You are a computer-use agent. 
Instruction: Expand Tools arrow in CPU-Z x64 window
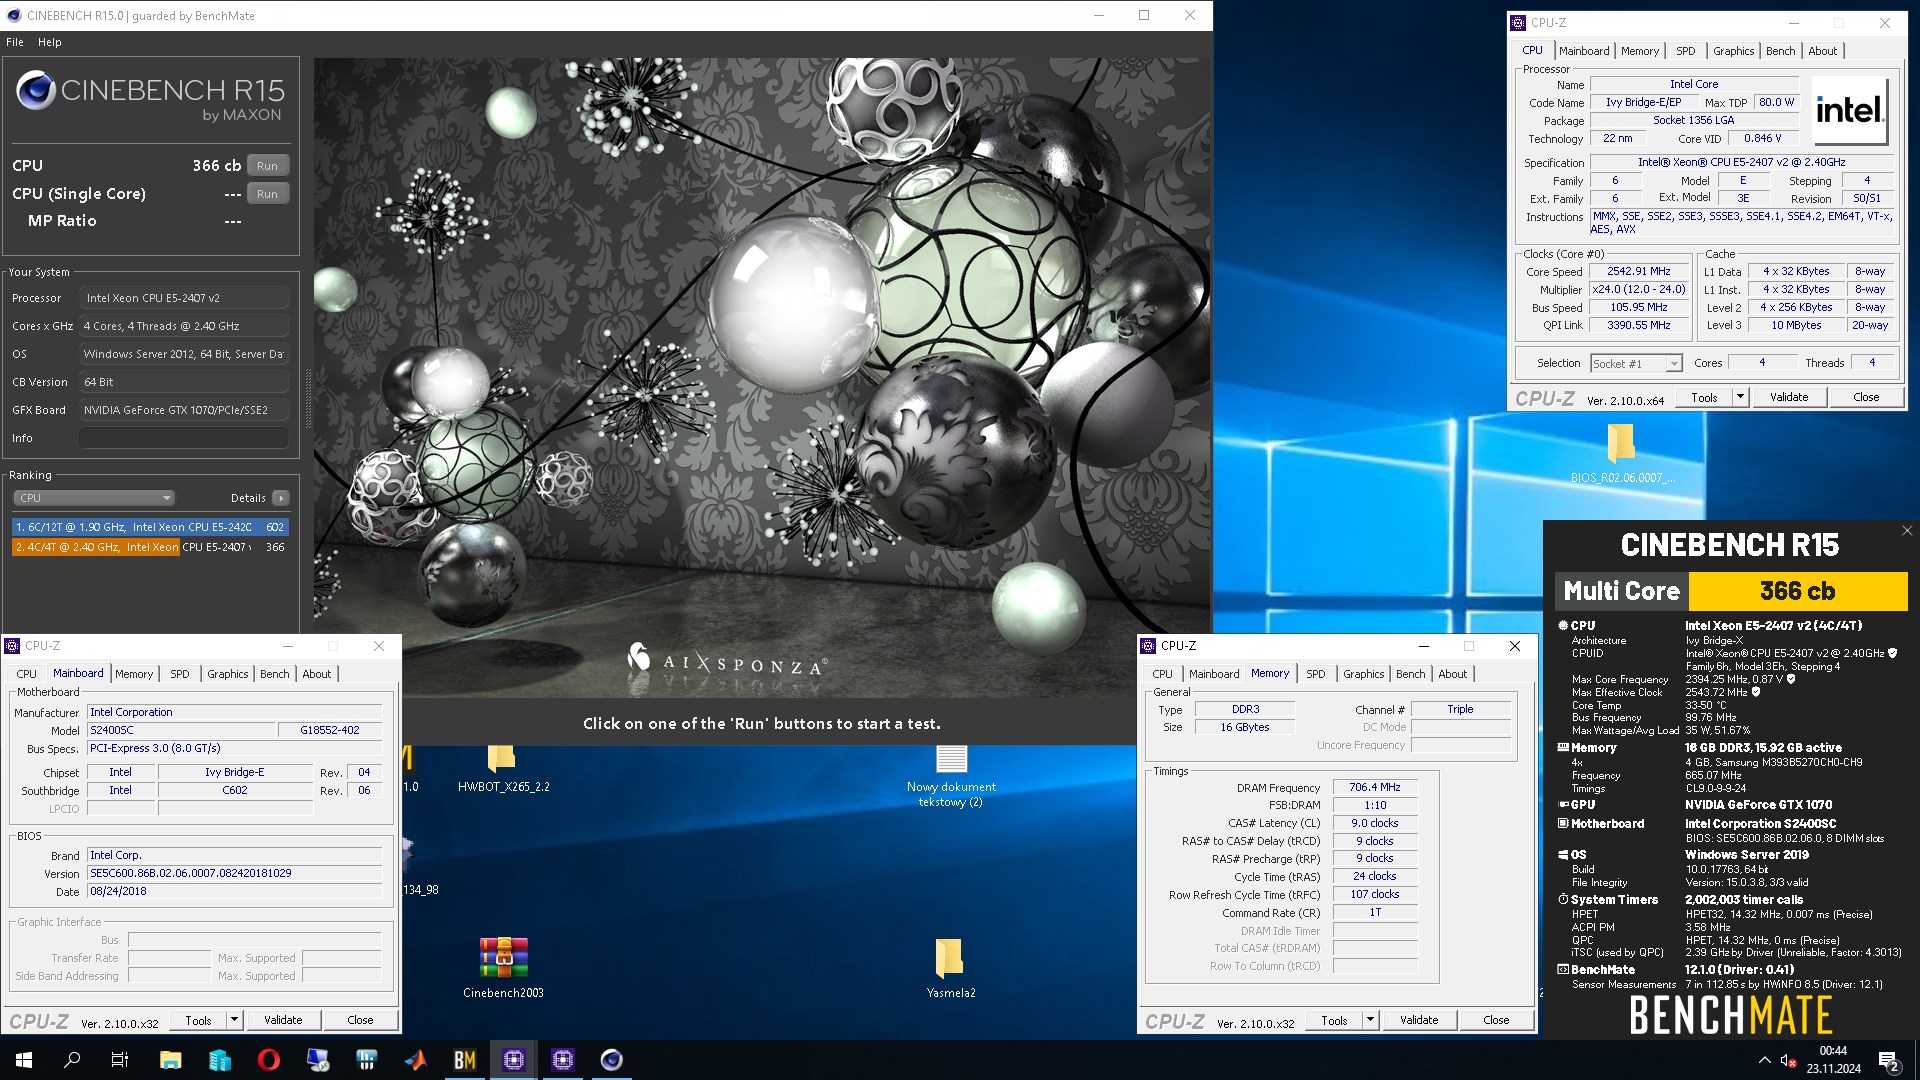(x=1740, y=397)
